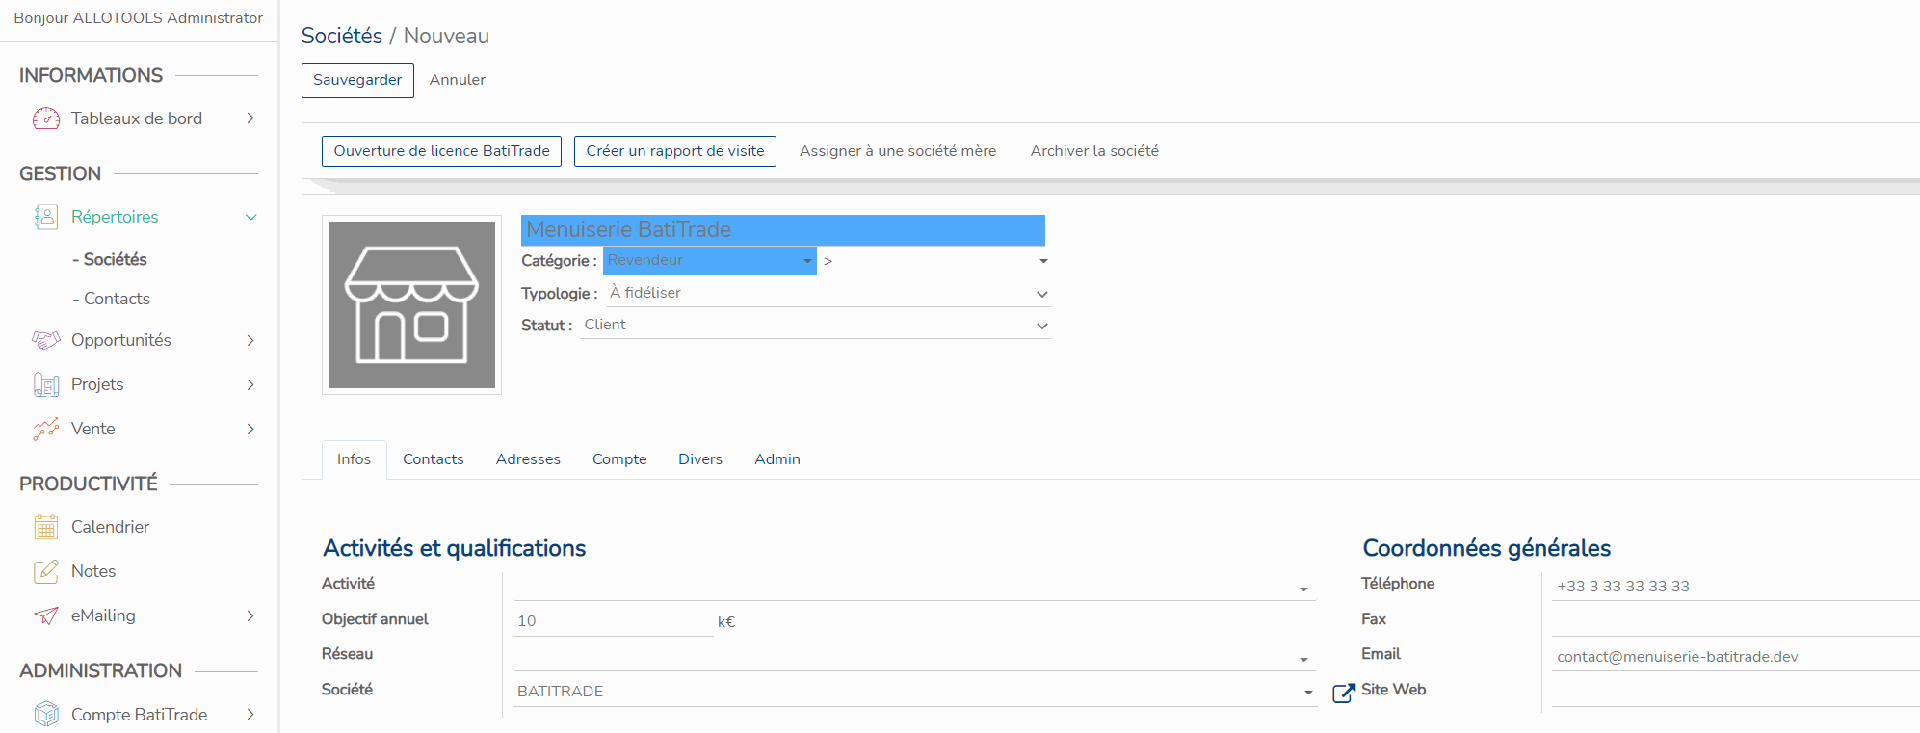
Task: Click the eMailing paper plane icon
Action: pos(46,616)
